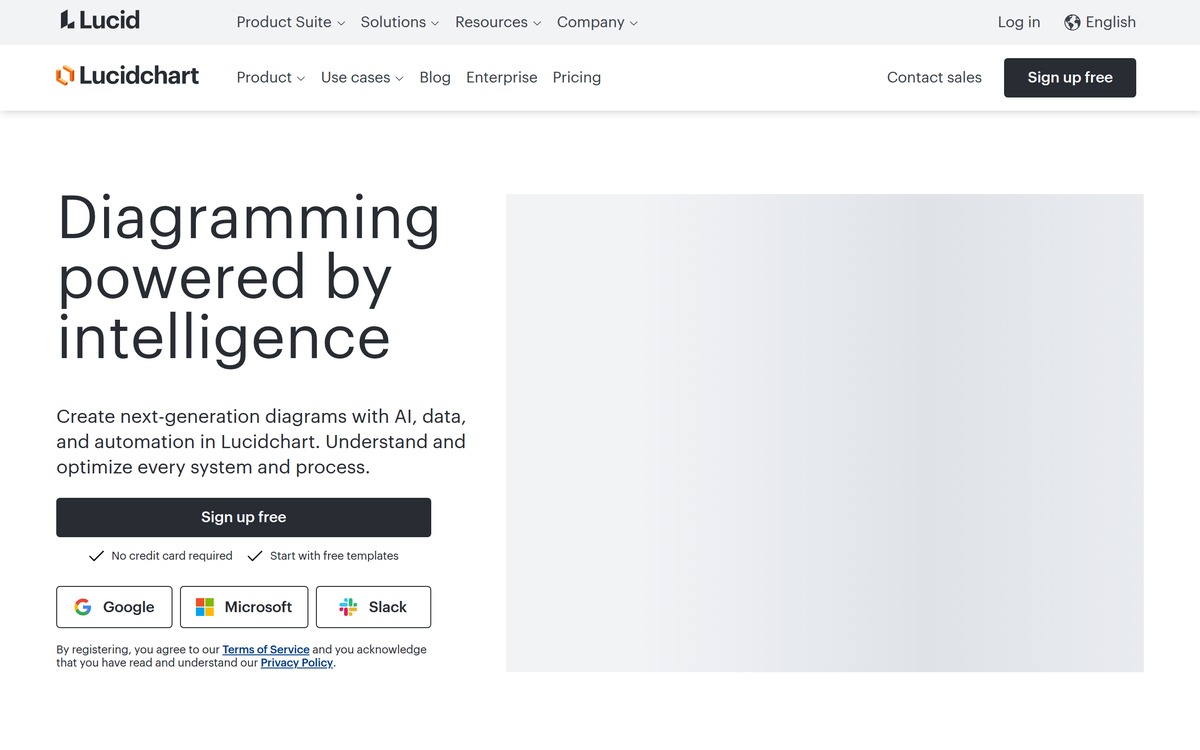Click the gray hero image placeholder
This screenshot has width=1200, height=750.
tap(825, 433)
